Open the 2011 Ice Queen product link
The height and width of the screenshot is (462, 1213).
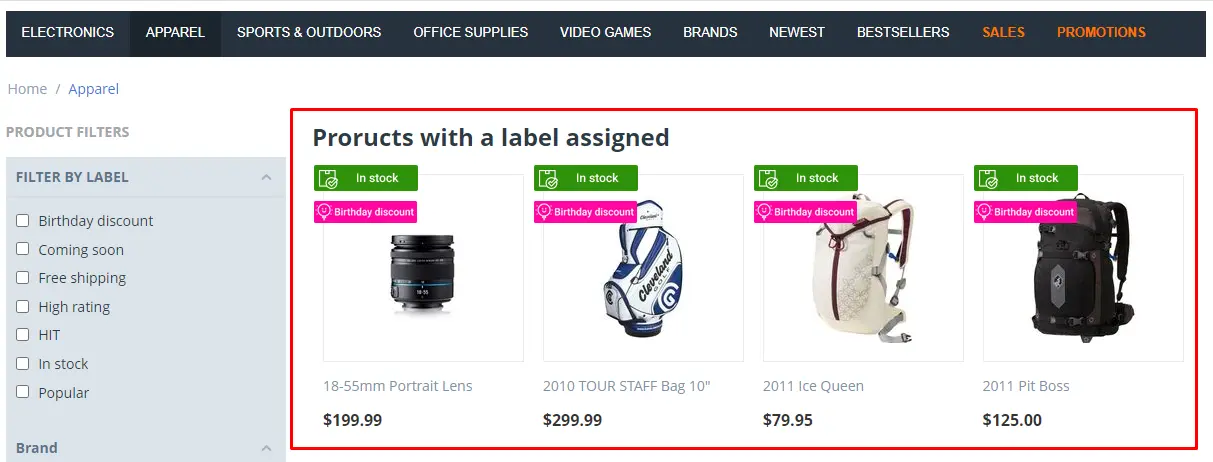pyautogui.click(x=813, y=386)
